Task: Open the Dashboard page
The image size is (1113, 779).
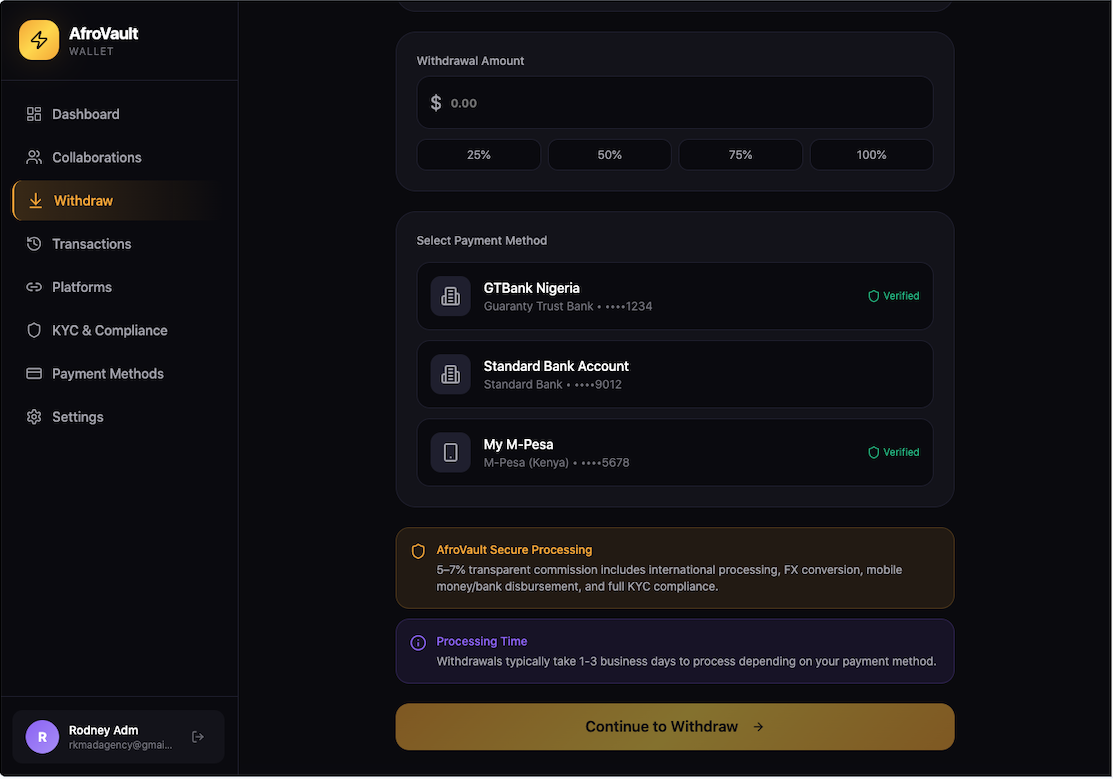Action: tap(85, 114)
